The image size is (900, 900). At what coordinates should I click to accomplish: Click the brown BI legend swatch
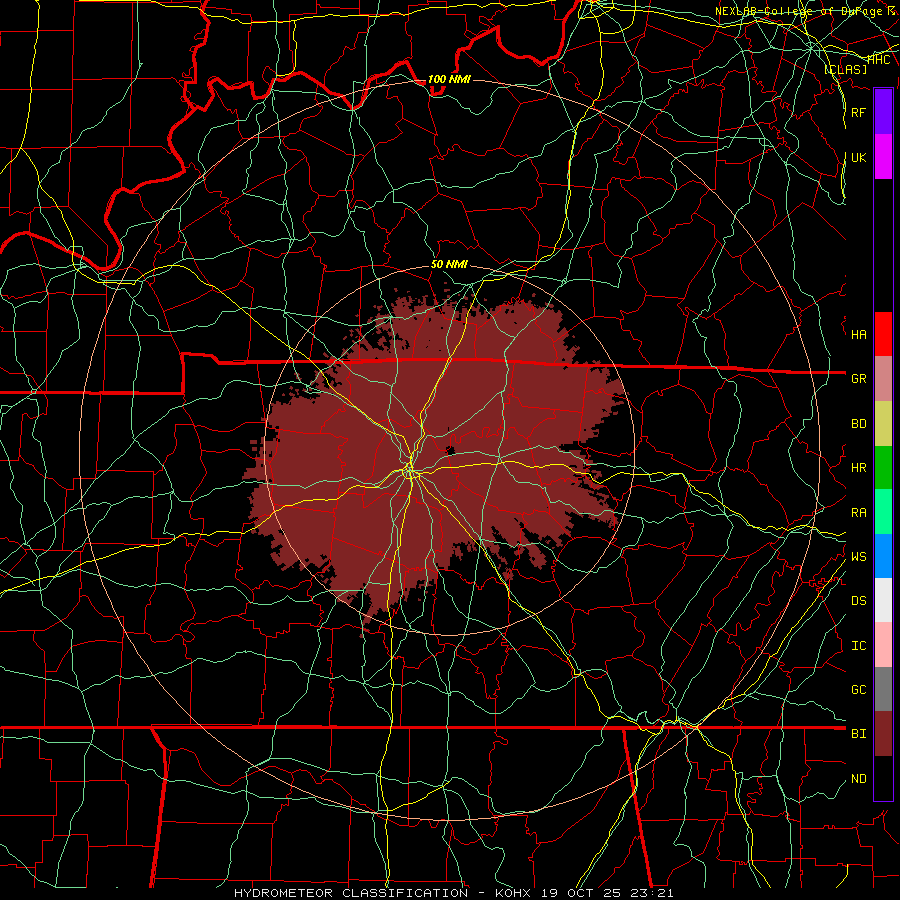(883, 734)
